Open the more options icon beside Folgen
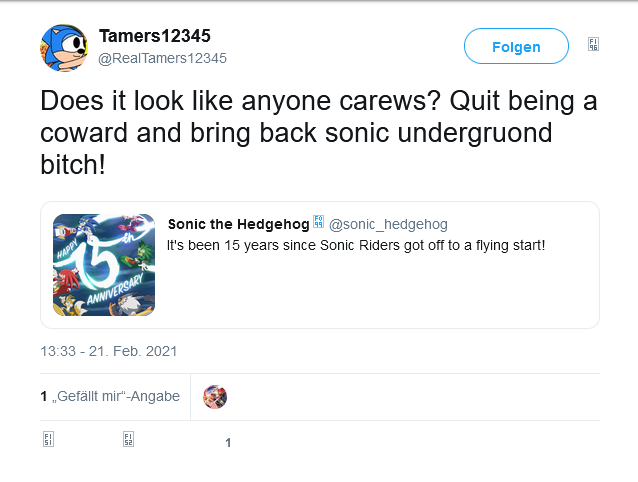The image size is (638, 482). (593, 45)
